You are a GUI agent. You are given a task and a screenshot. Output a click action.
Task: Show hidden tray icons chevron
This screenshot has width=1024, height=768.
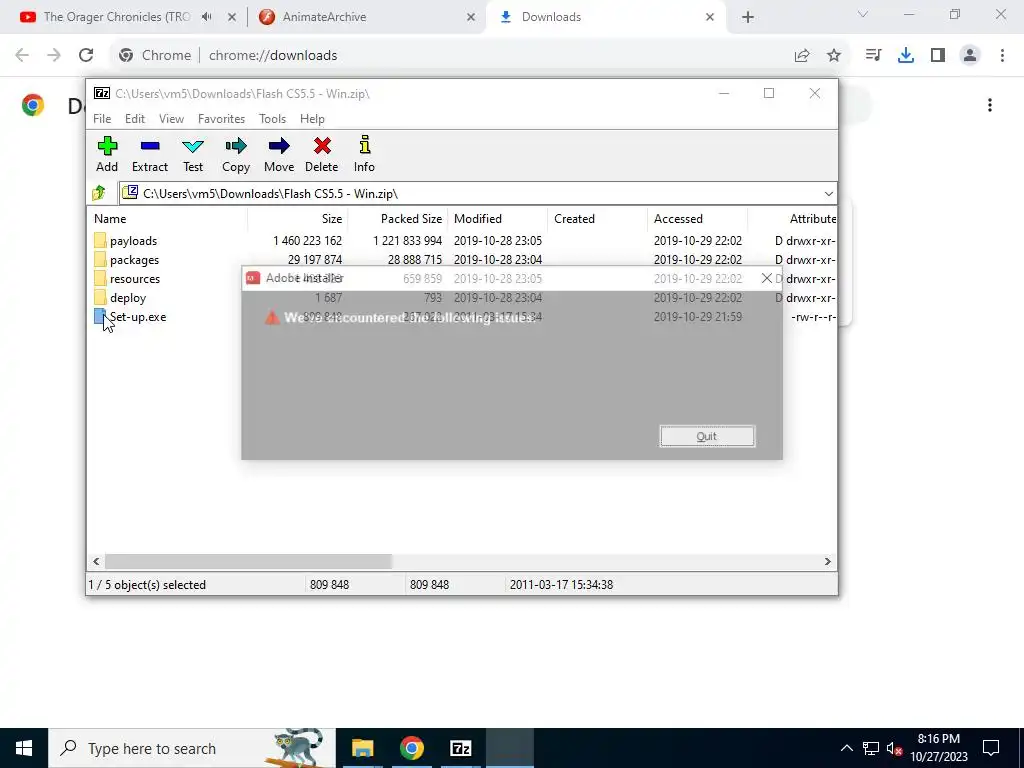[x=846, y=748]
